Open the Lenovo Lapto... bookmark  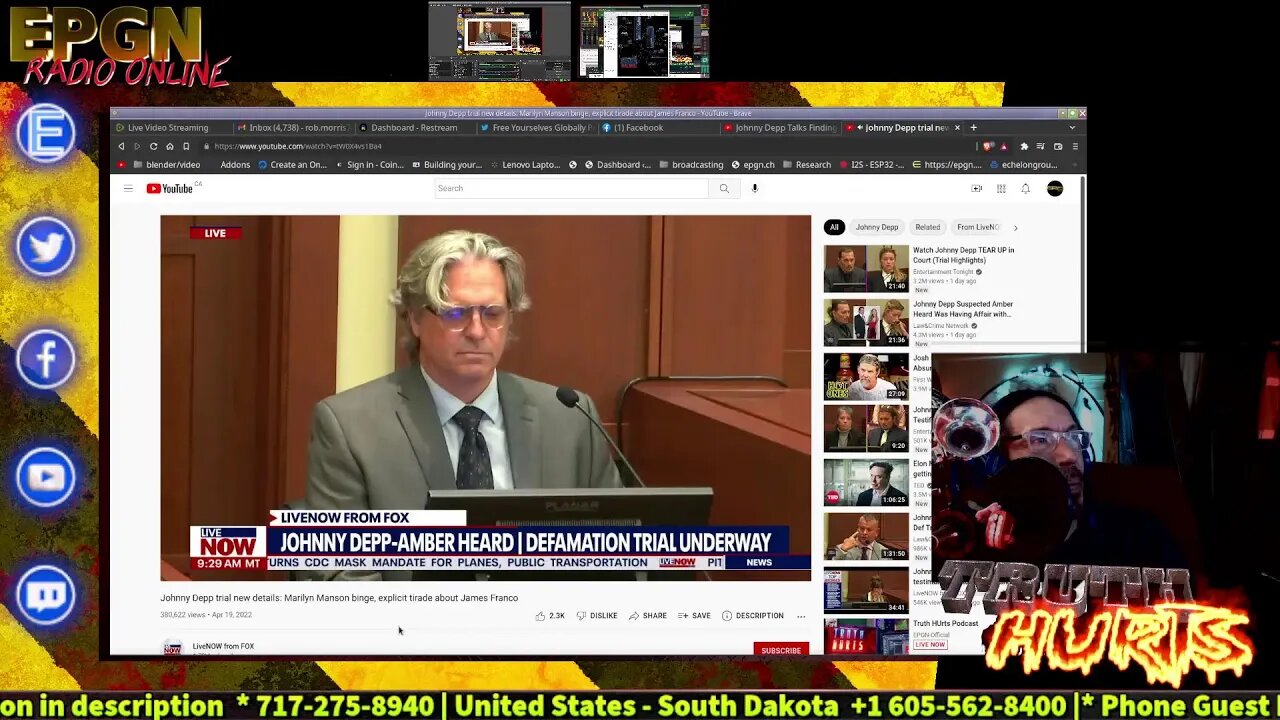[x=525, y=165]
